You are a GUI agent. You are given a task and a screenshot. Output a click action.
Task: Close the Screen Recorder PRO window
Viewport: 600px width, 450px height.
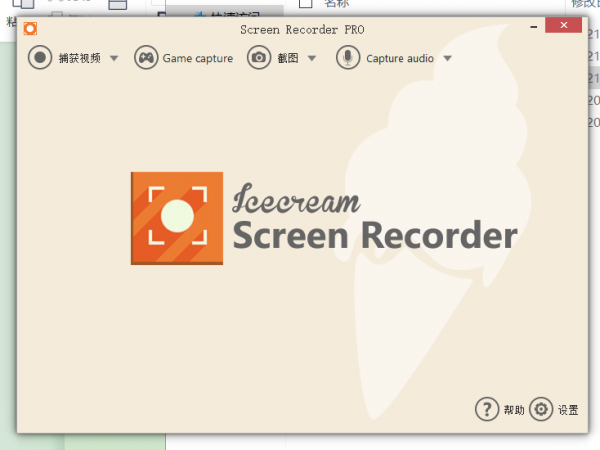tap(563, 25)
